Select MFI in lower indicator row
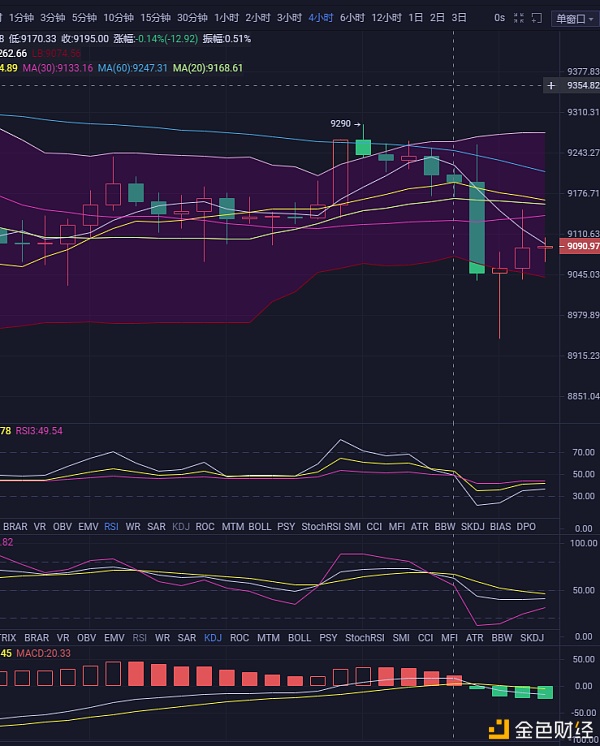The image size is (600, 746). [x=449, y=638]
